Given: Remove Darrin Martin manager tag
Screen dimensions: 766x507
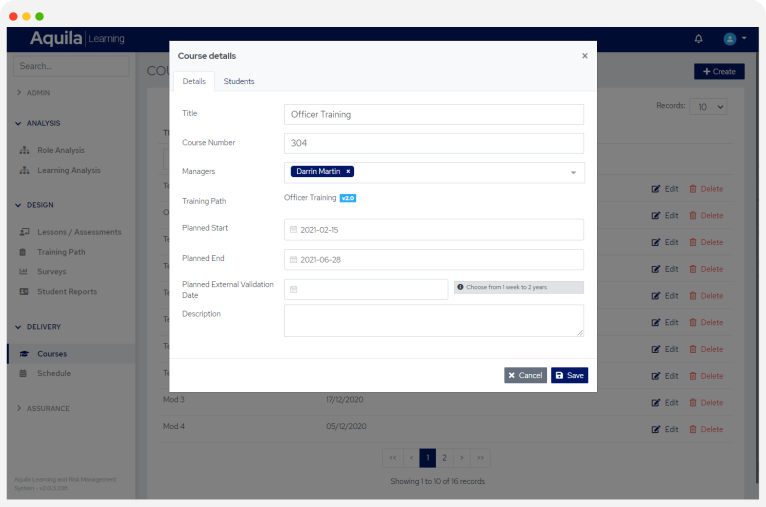Looking at the screenshot, I should pyautogui.click(x=348, y=172).
